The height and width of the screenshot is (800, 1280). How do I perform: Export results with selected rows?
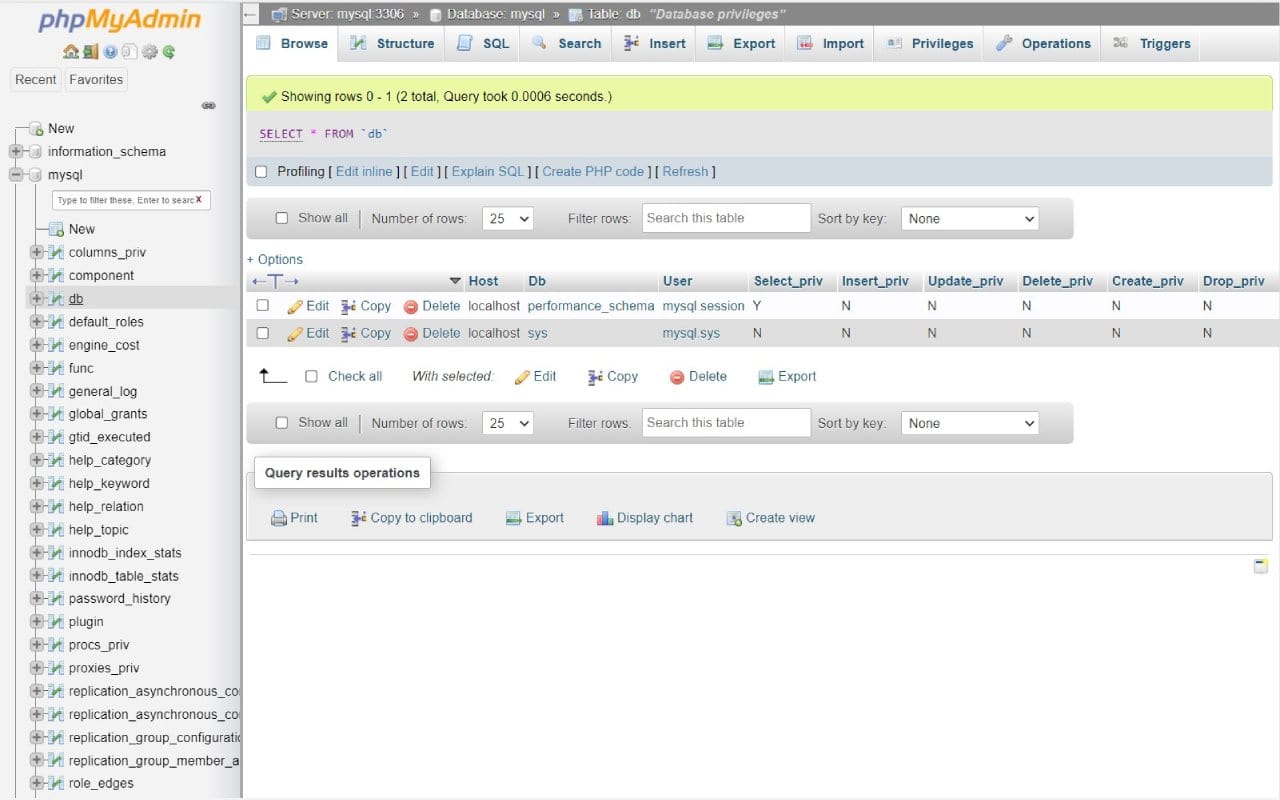tap(787, 376)
